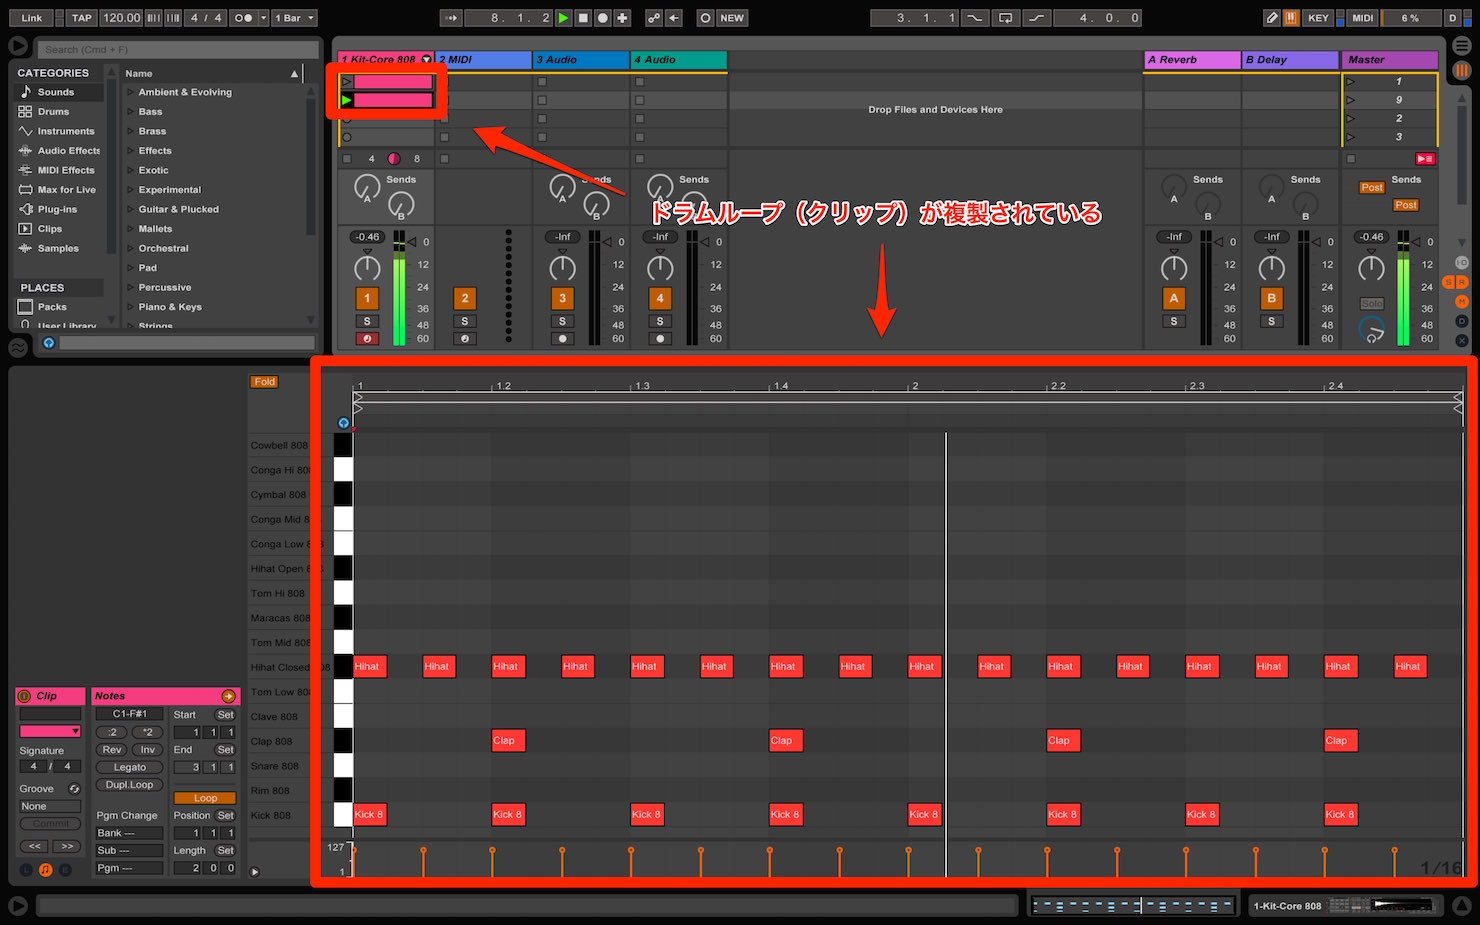1480x925 pixels.
Task: Toggle the clip activator in Clip box
Action: coord(25,696)
